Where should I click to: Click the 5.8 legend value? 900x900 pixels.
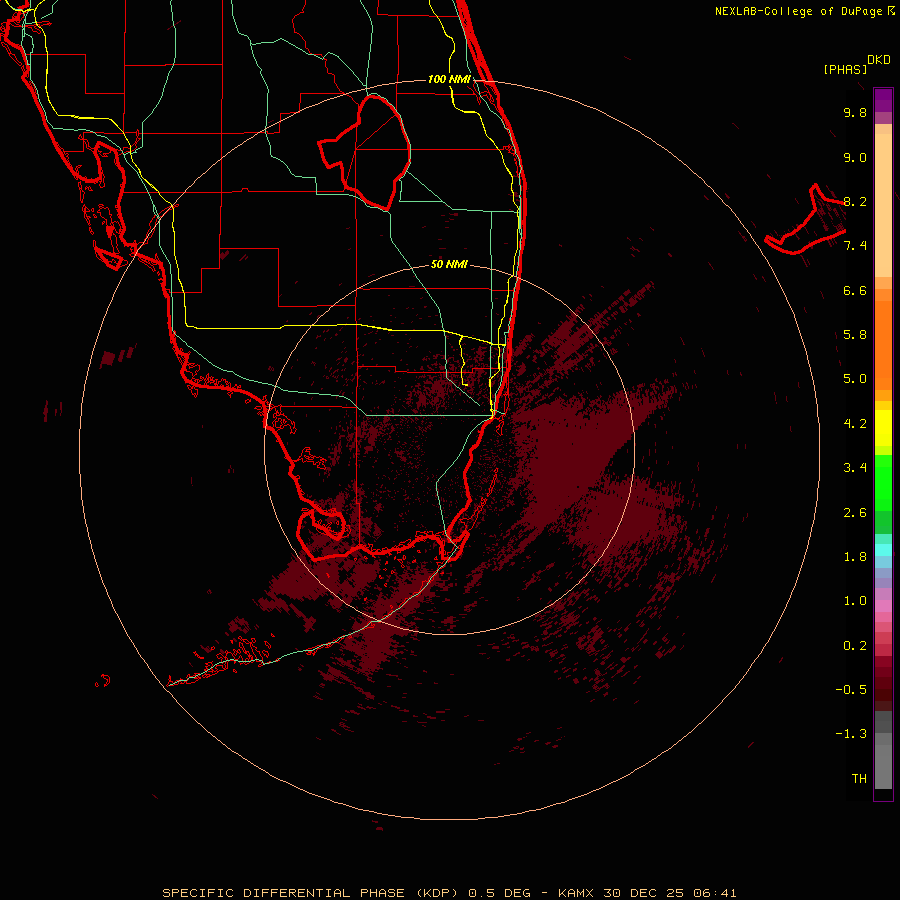(855, 335)
